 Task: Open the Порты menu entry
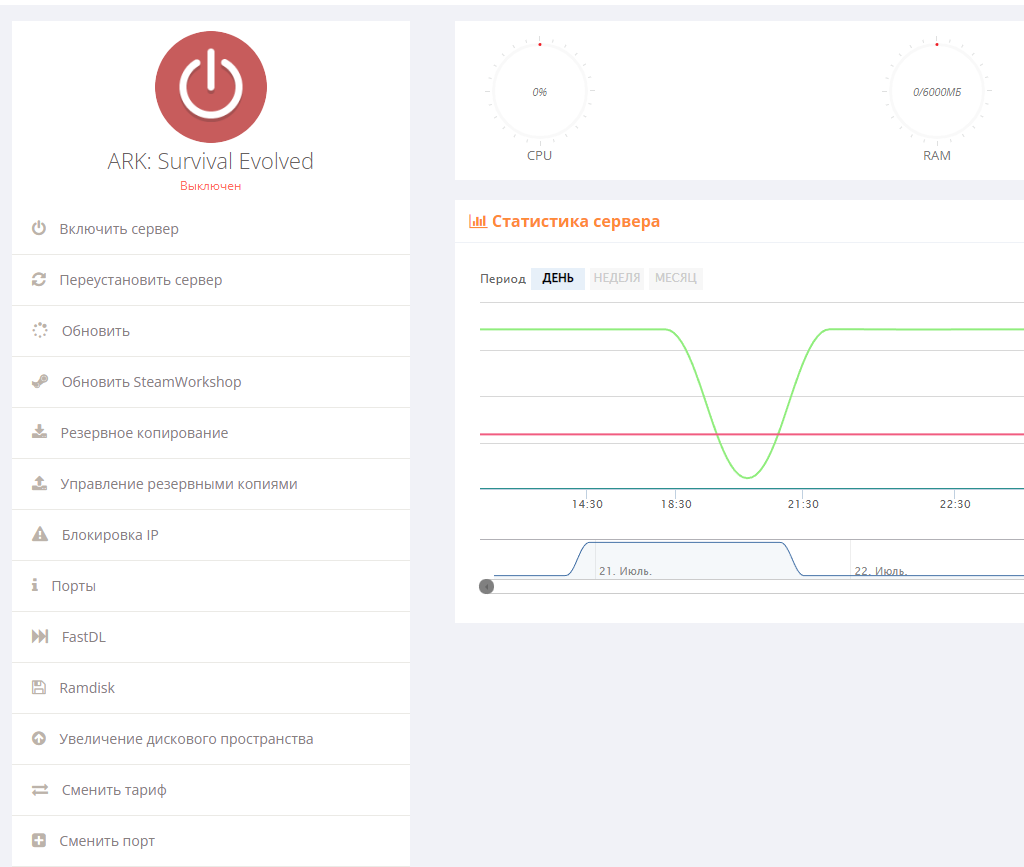[x=211, y=586]
